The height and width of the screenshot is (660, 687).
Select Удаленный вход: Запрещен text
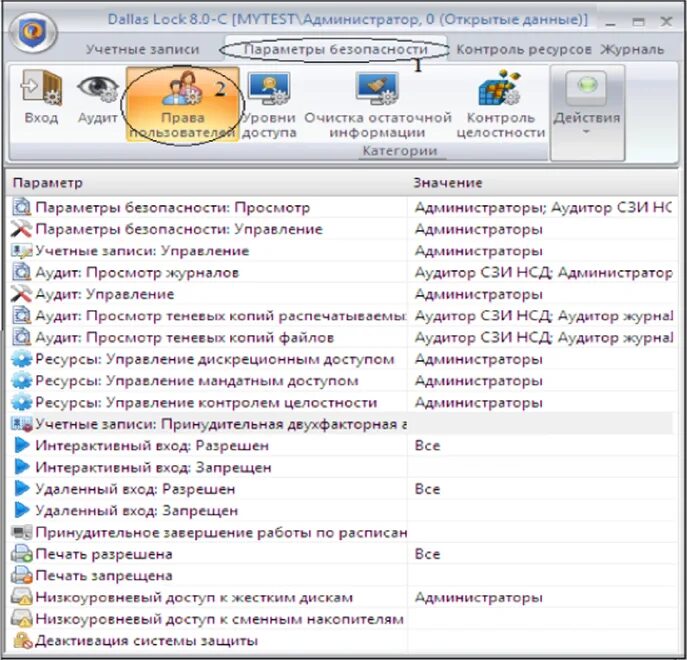(137, 511)
